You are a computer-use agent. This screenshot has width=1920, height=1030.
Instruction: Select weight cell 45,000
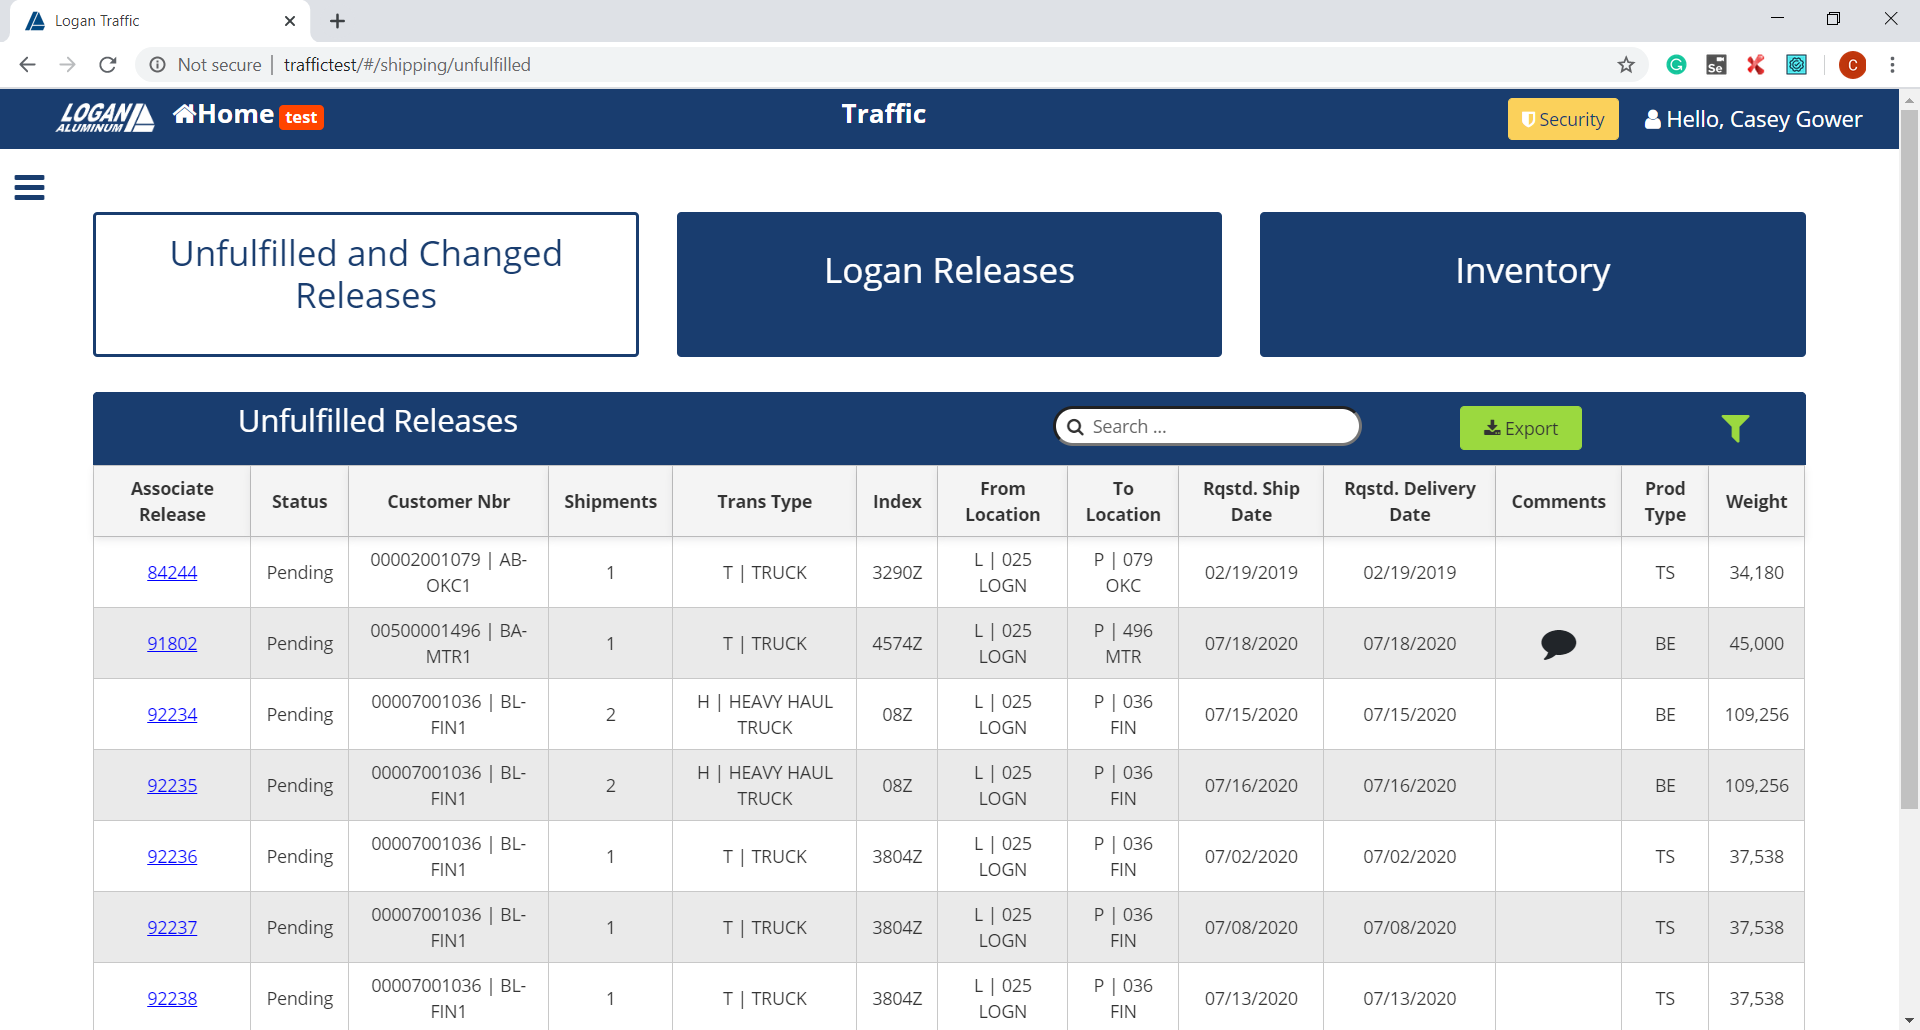[x=1756, y=644]
